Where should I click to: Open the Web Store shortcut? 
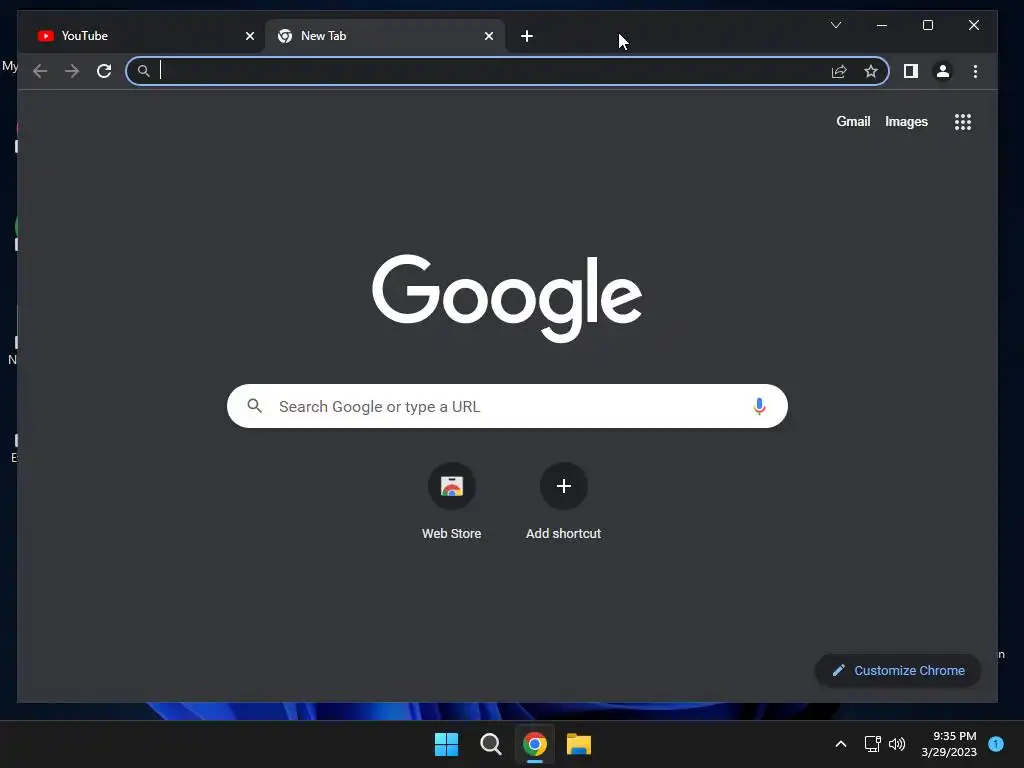click(451, 502)
